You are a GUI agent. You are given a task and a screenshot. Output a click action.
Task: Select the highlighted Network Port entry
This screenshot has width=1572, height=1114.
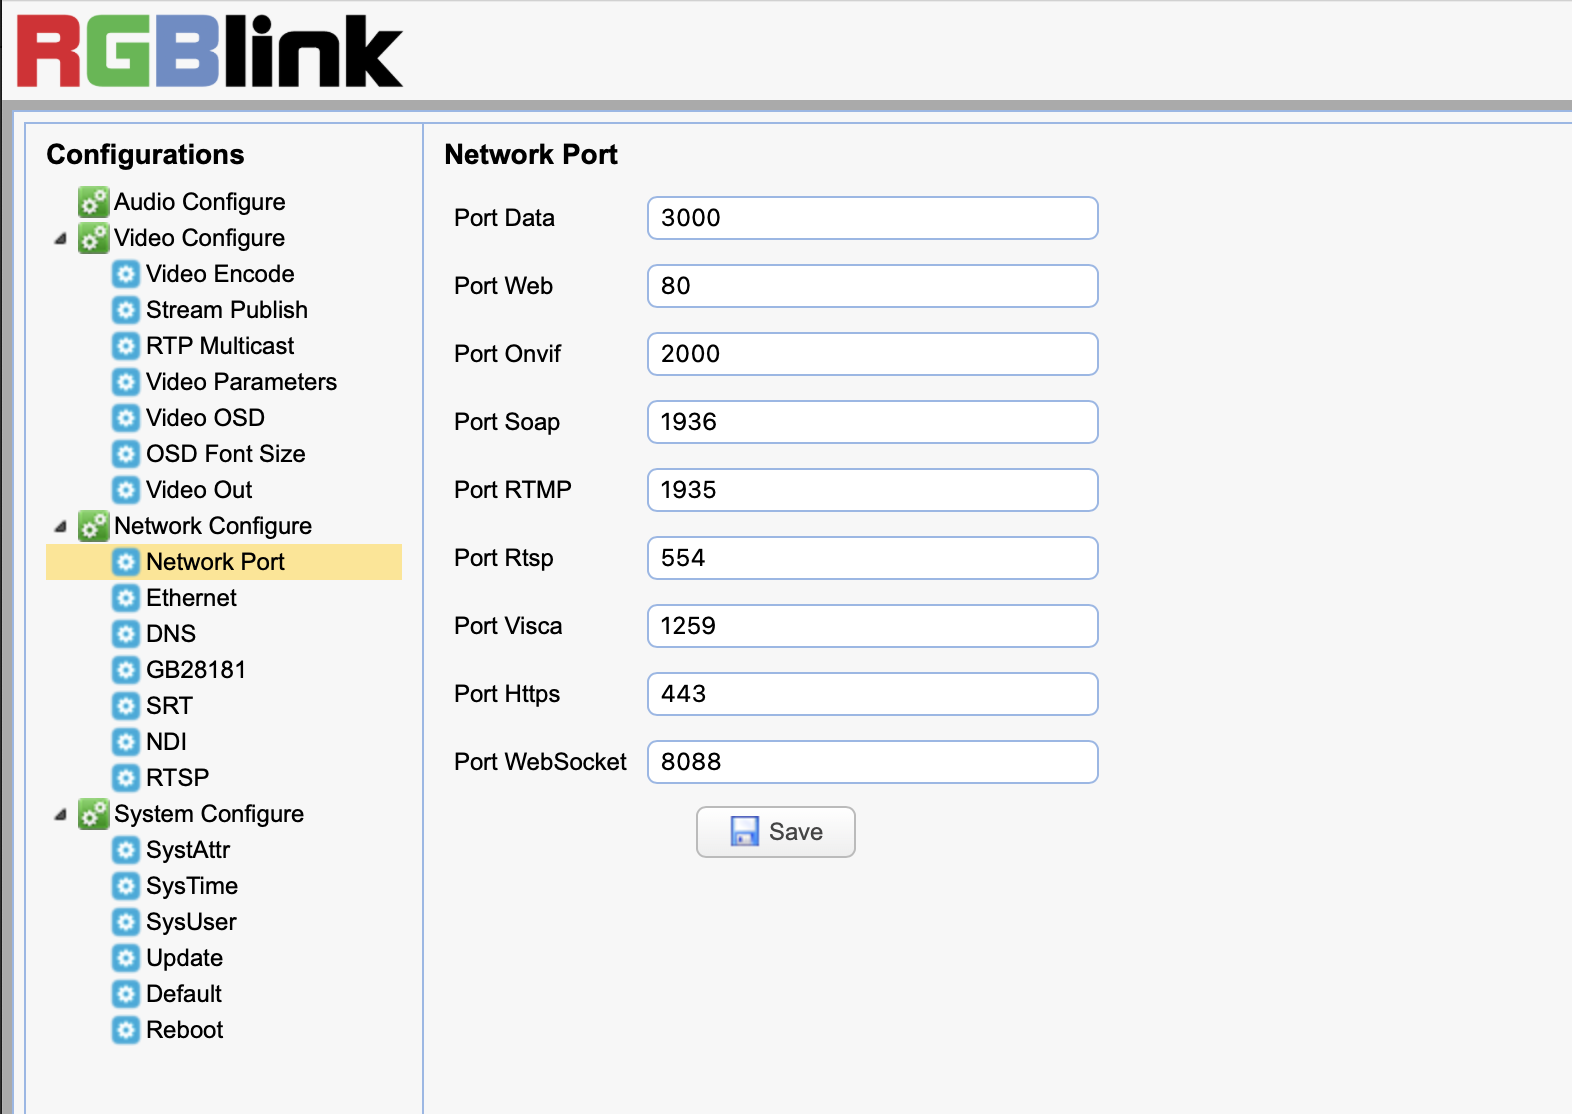pyautogui.click(x=224, y=562)
